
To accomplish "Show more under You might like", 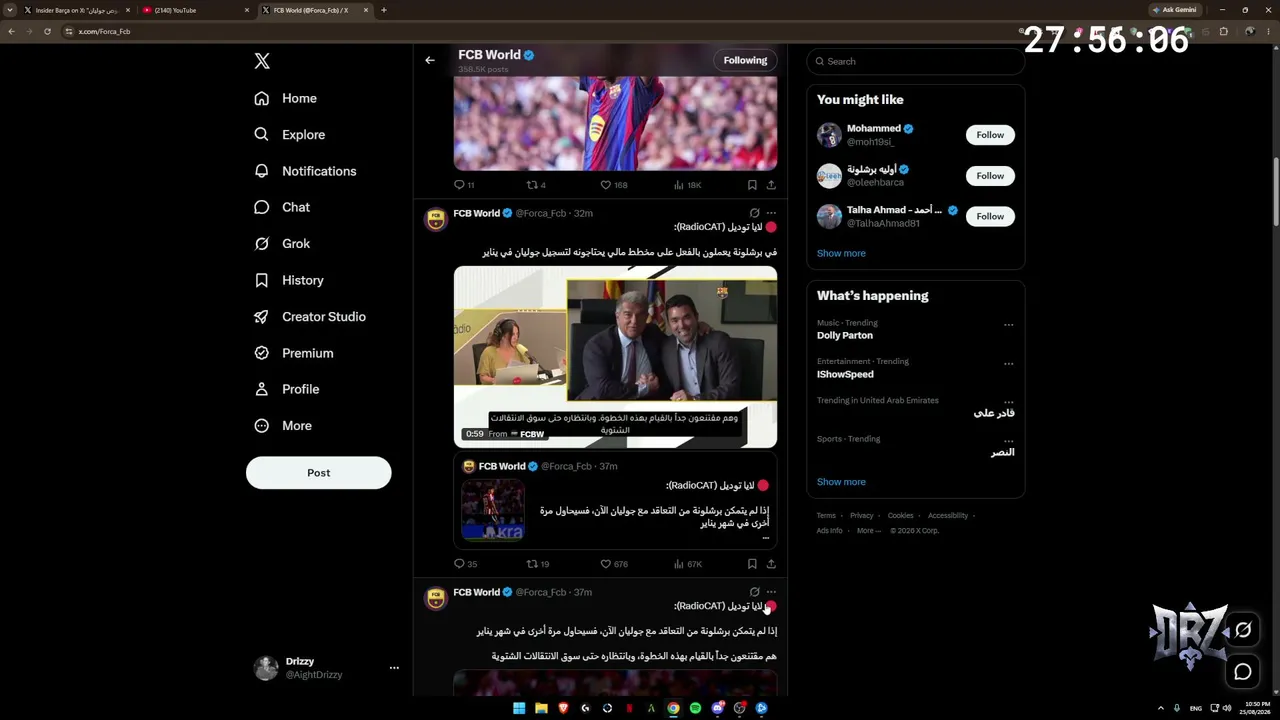I will (x=841, y=253).
